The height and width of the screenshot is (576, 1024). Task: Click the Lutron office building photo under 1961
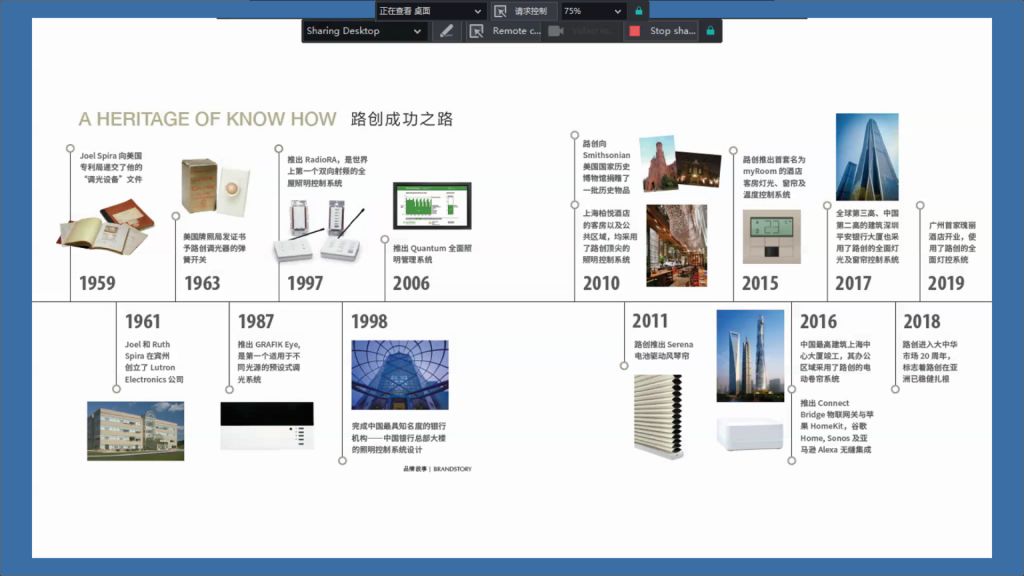tap(135, 431)
